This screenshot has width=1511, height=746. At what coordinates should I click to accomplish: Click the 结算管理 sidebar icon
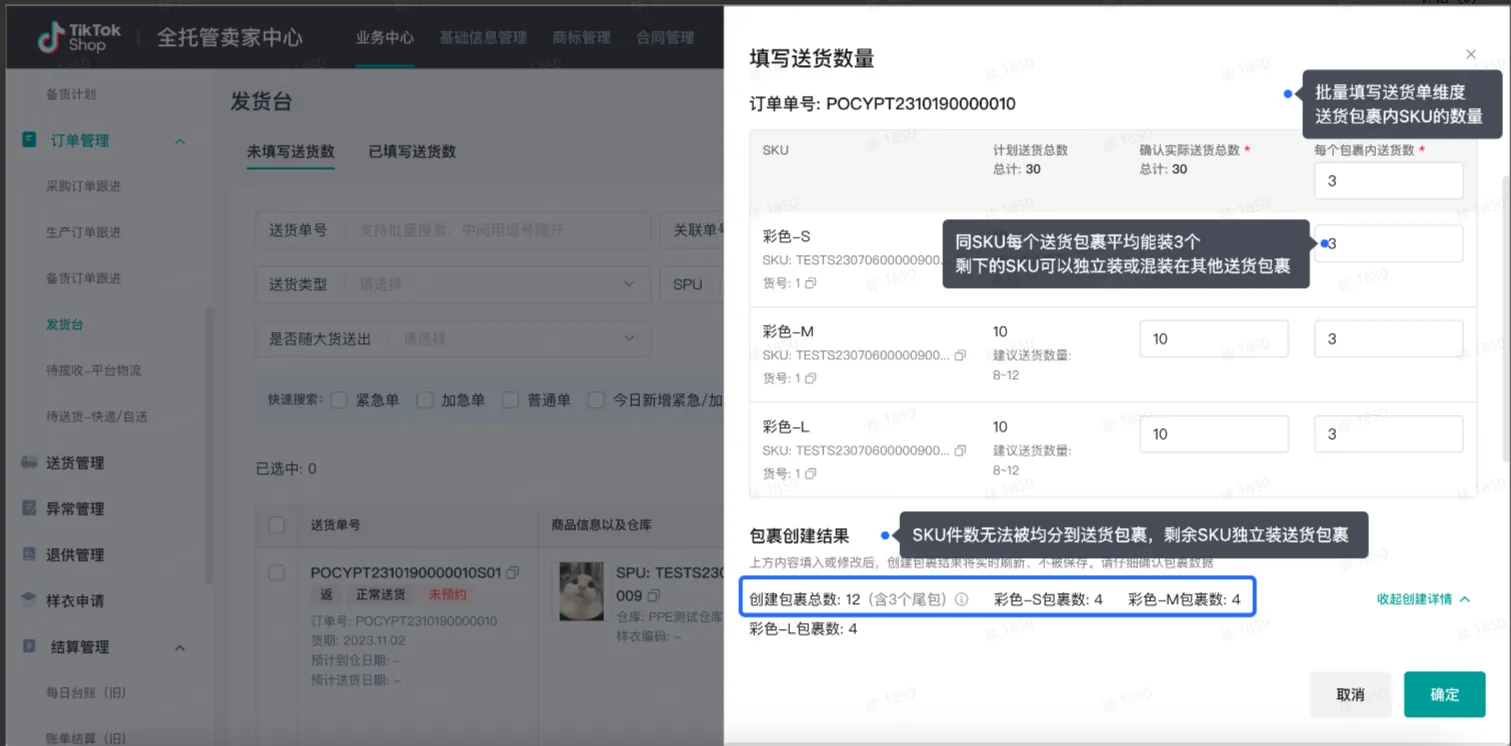[x=29, y=646]
